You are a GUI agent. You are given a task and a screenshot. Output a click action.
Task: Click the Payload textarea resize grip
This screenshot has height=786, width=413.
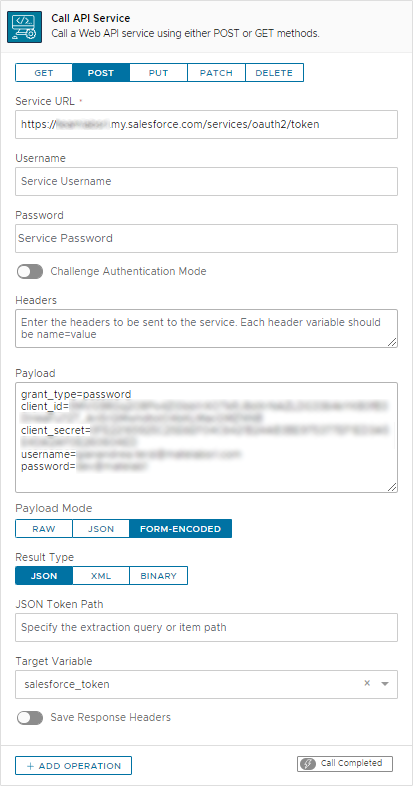click(391, 487)
